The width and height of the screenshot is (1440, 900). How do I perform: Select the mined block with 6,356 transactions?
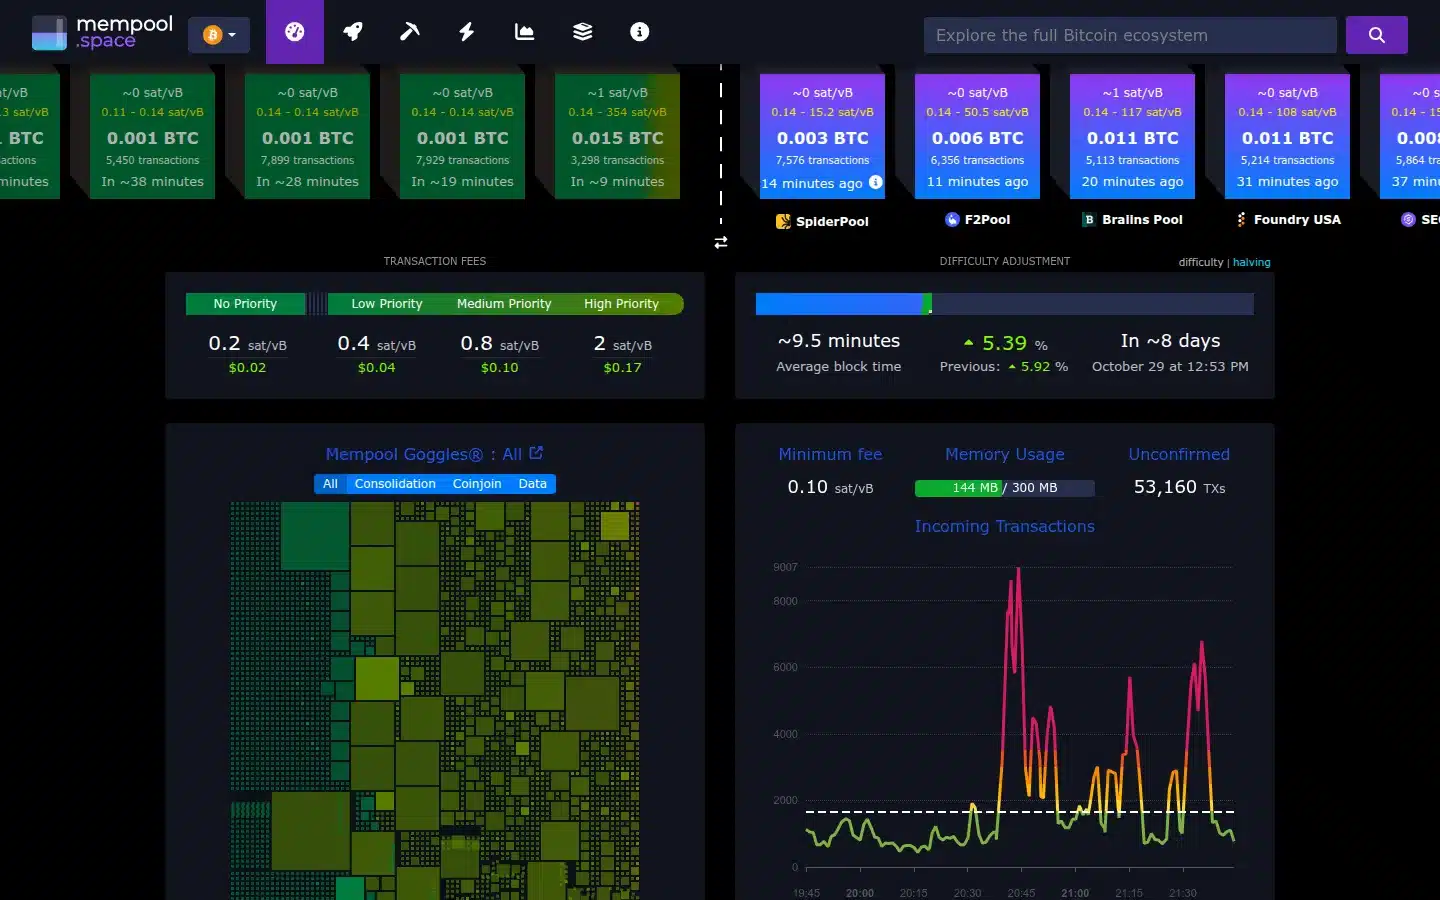pos(977,136)
